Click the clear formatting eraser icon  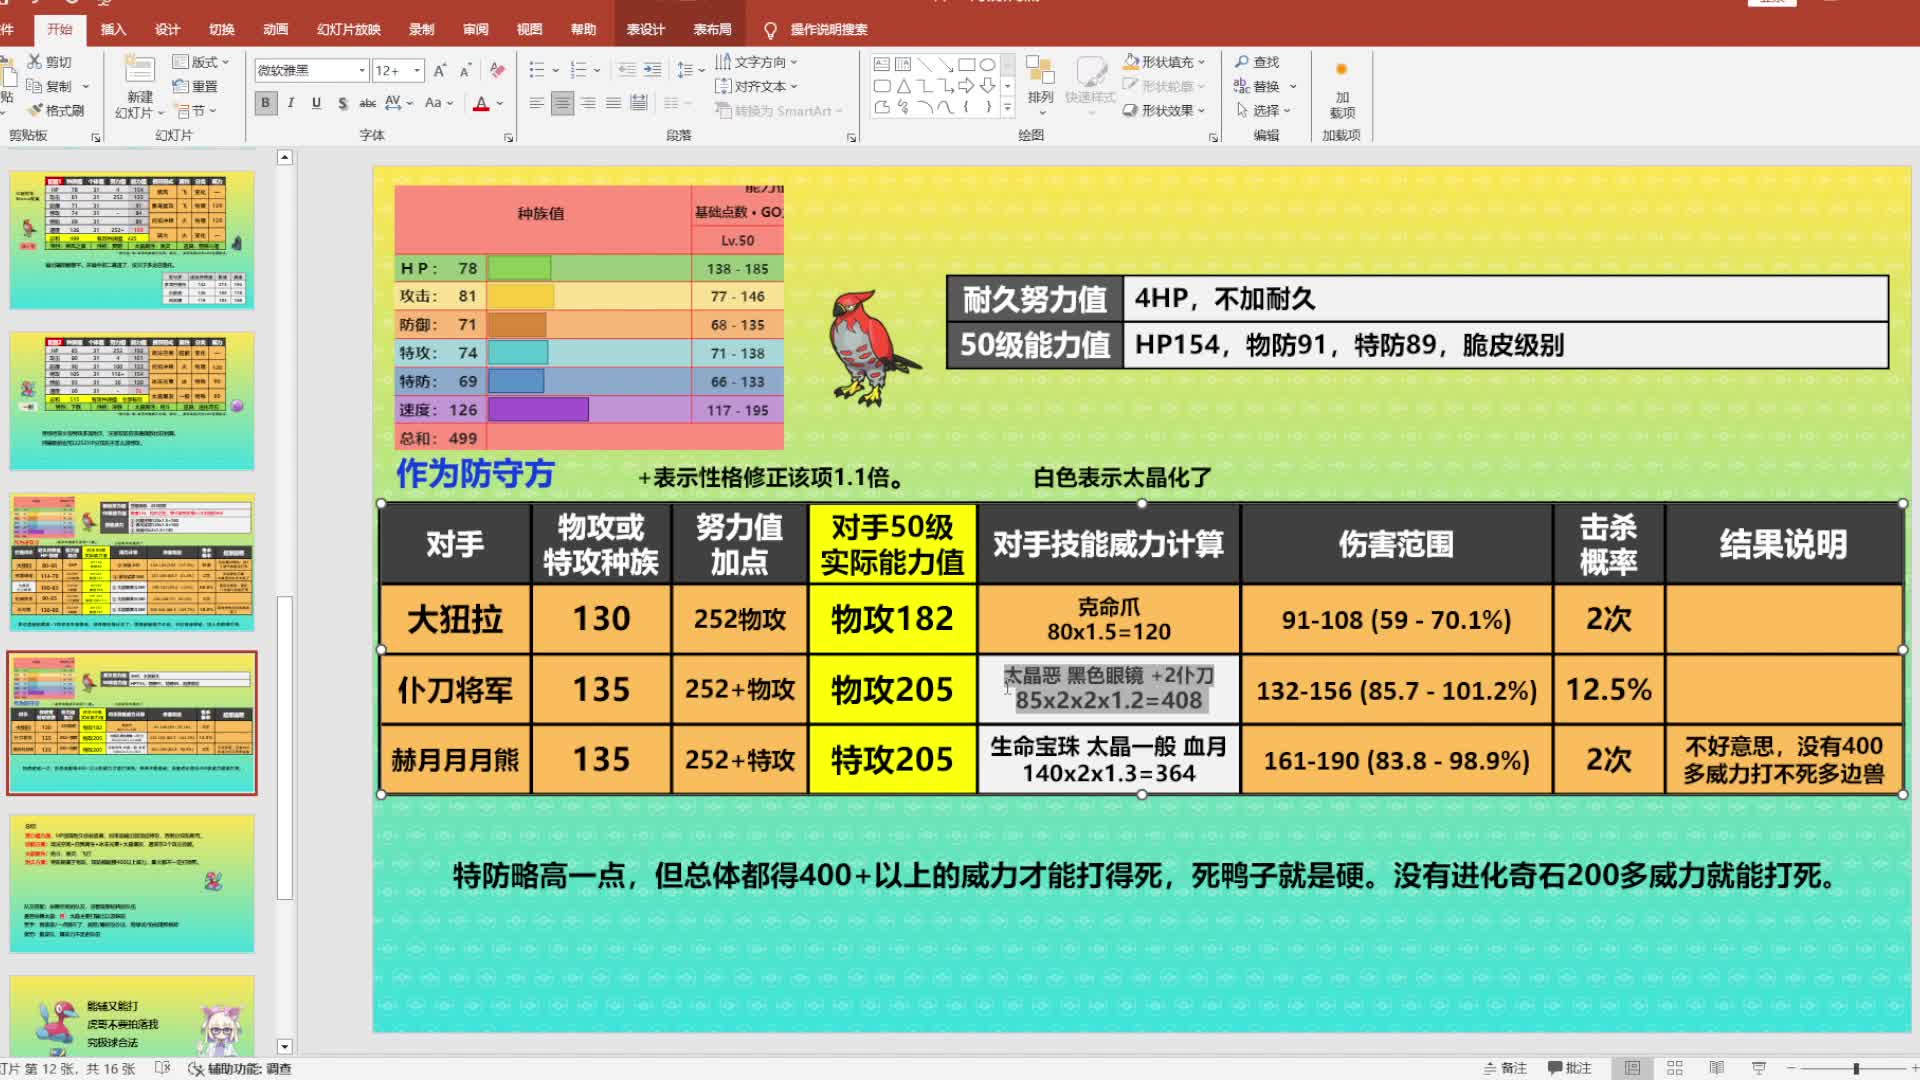[x=497, y=70]
